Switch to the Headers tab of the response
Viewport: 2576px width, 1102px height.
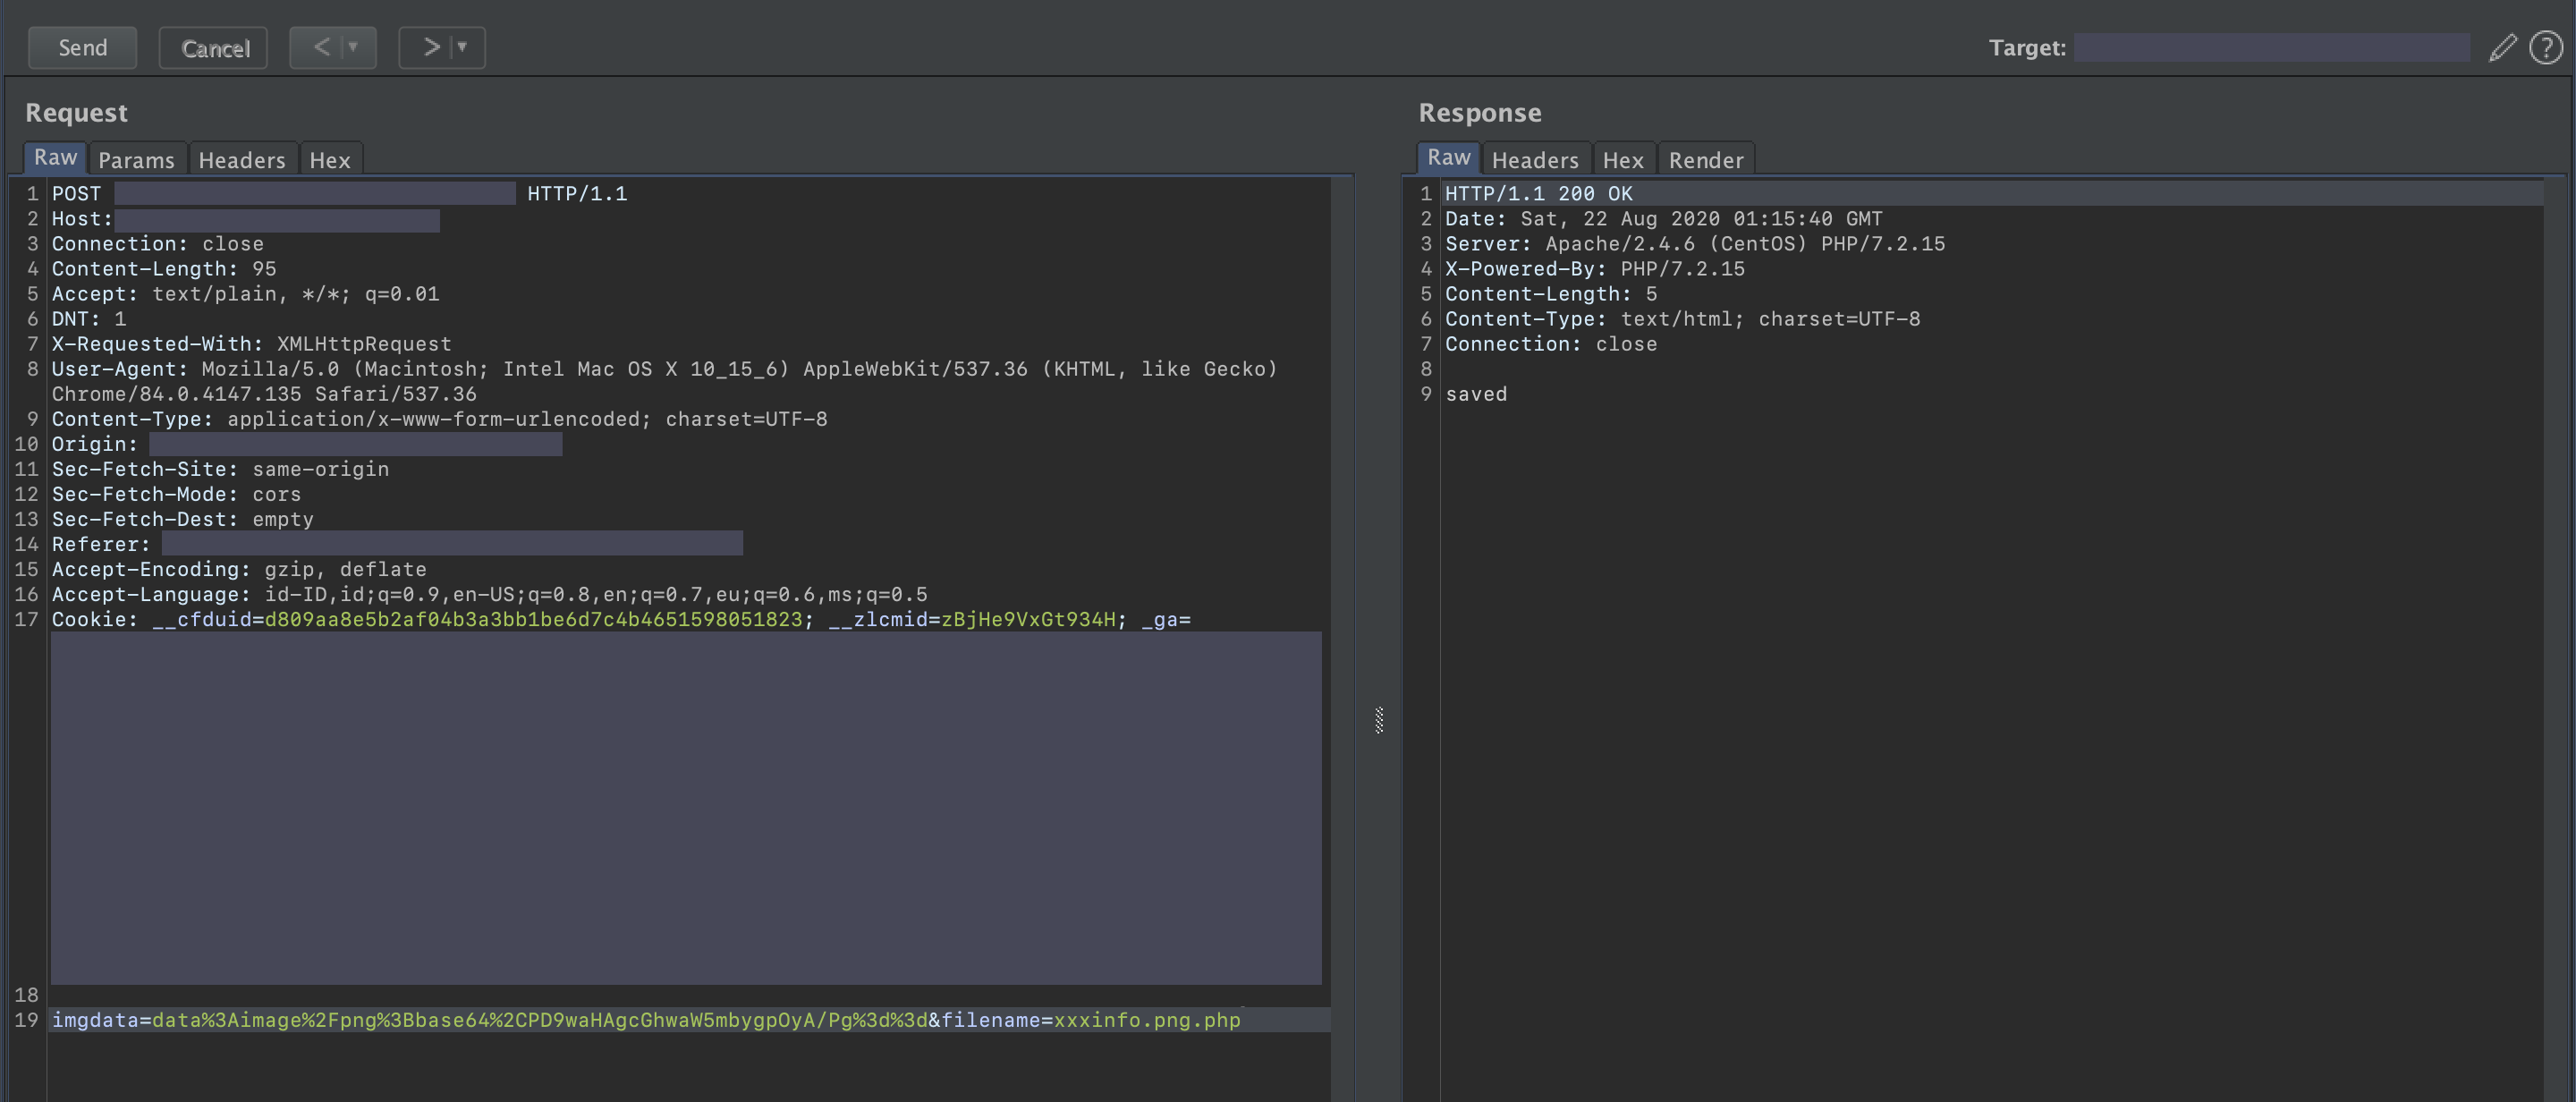[x=1534, y=159]
